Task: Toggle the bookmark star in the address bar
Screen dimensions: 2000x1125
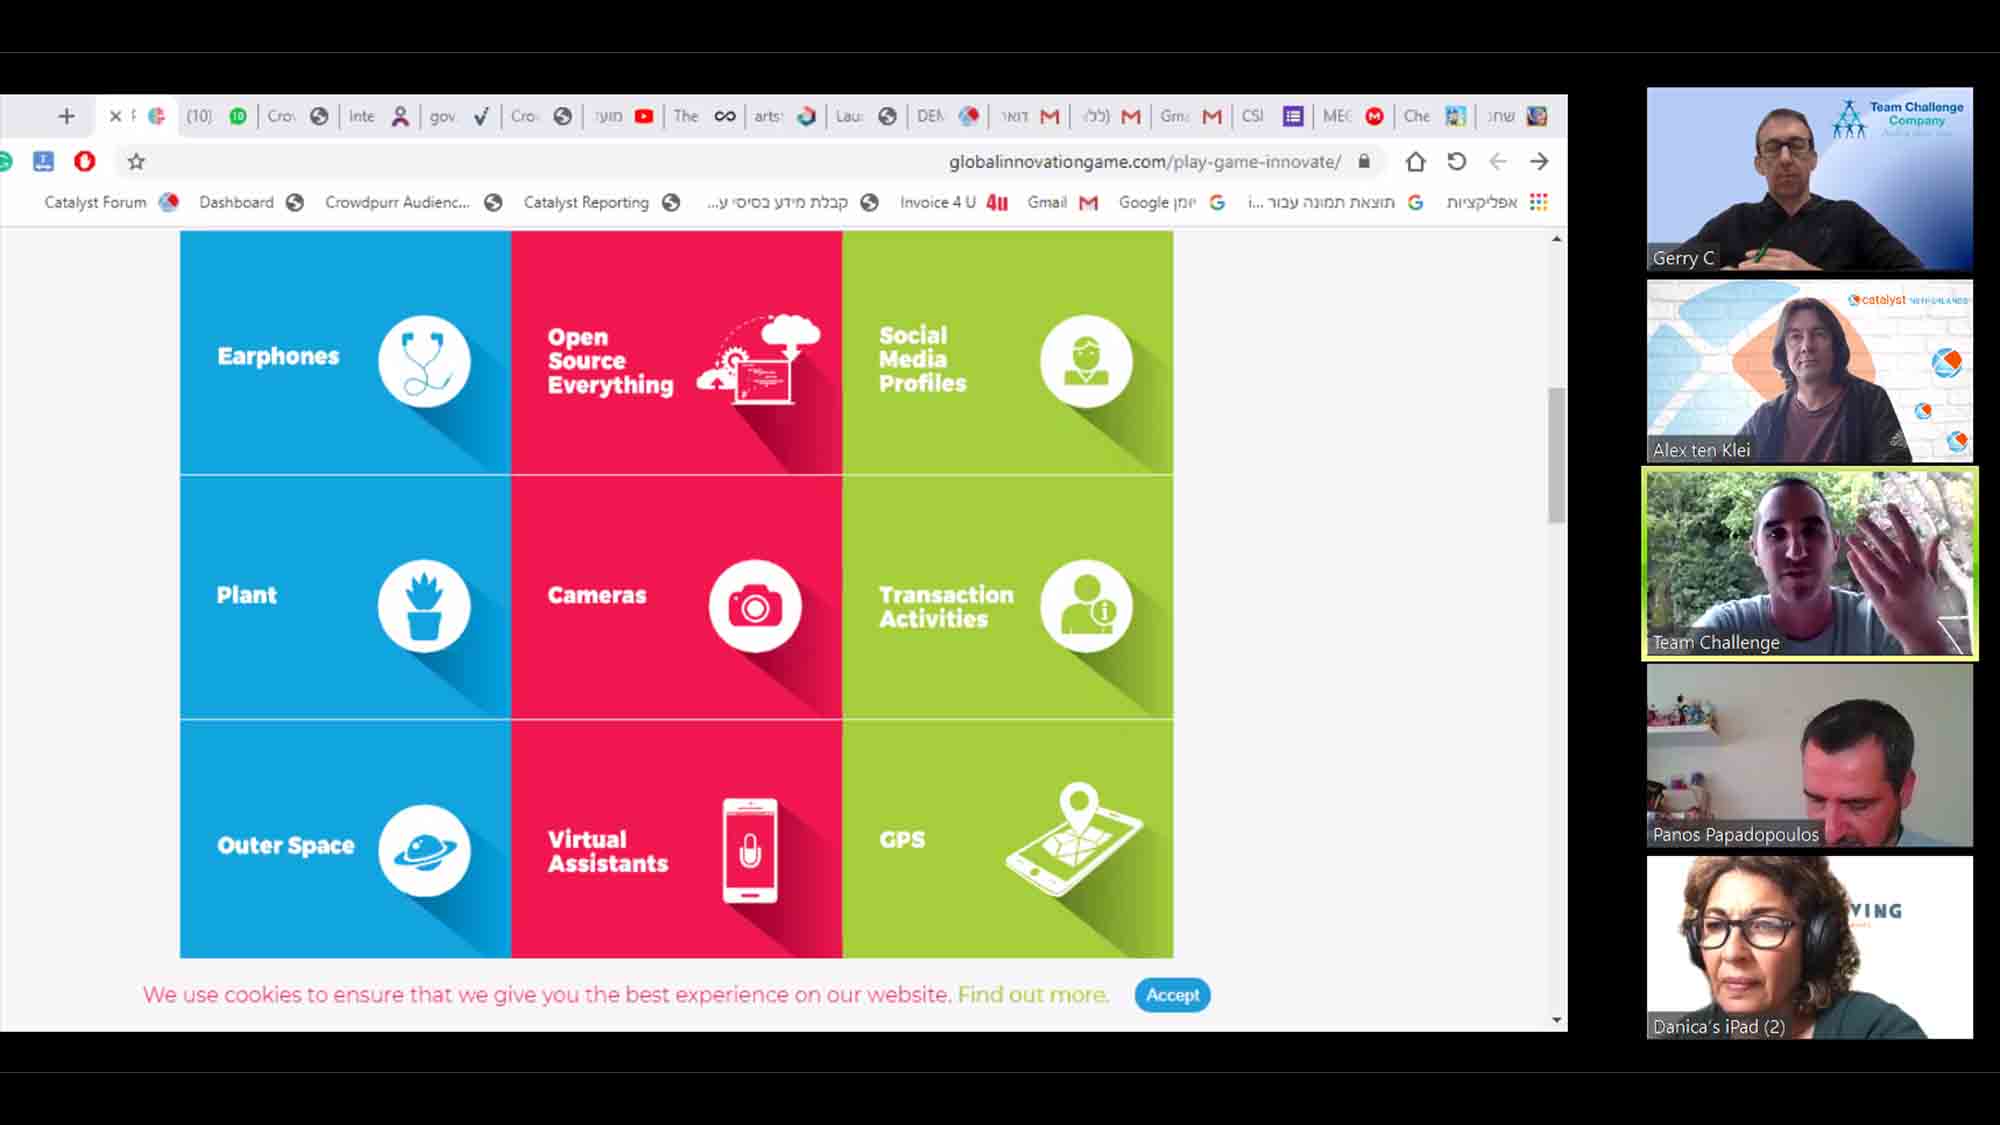Action: point(134,161)
